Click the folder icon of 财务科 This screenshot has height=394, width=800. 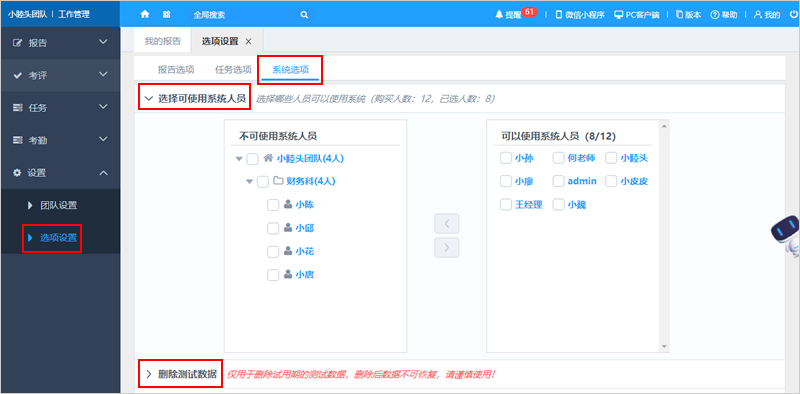(278, 181)
